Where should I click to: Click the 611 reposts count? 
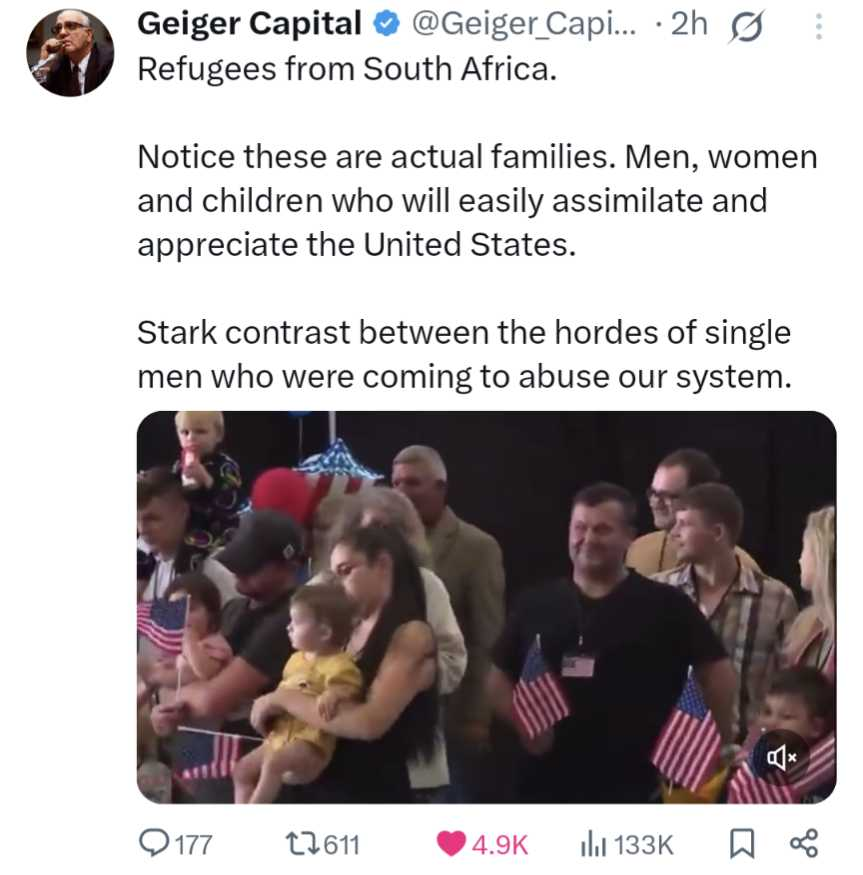tap(342, 844)
